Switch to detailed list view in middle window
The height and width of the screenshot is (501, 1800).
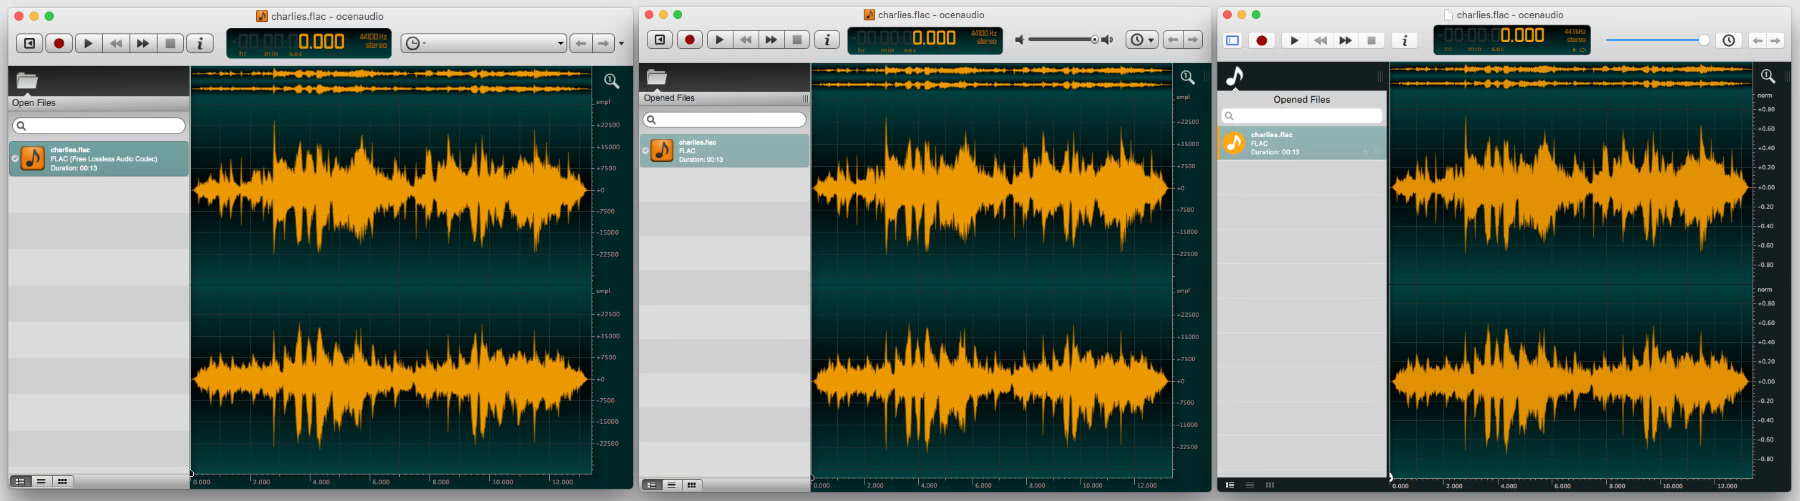(x=652, y=485)
